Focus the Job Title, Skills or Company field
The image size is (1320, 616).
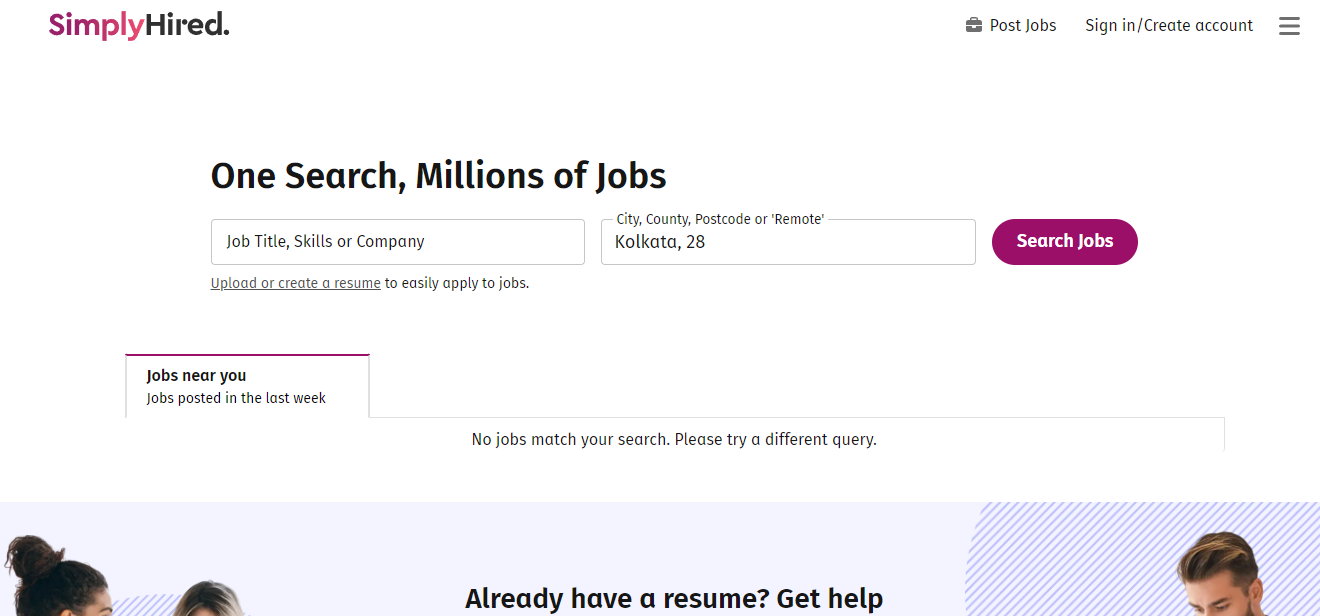pyautogui.click(x=398, y=242)
